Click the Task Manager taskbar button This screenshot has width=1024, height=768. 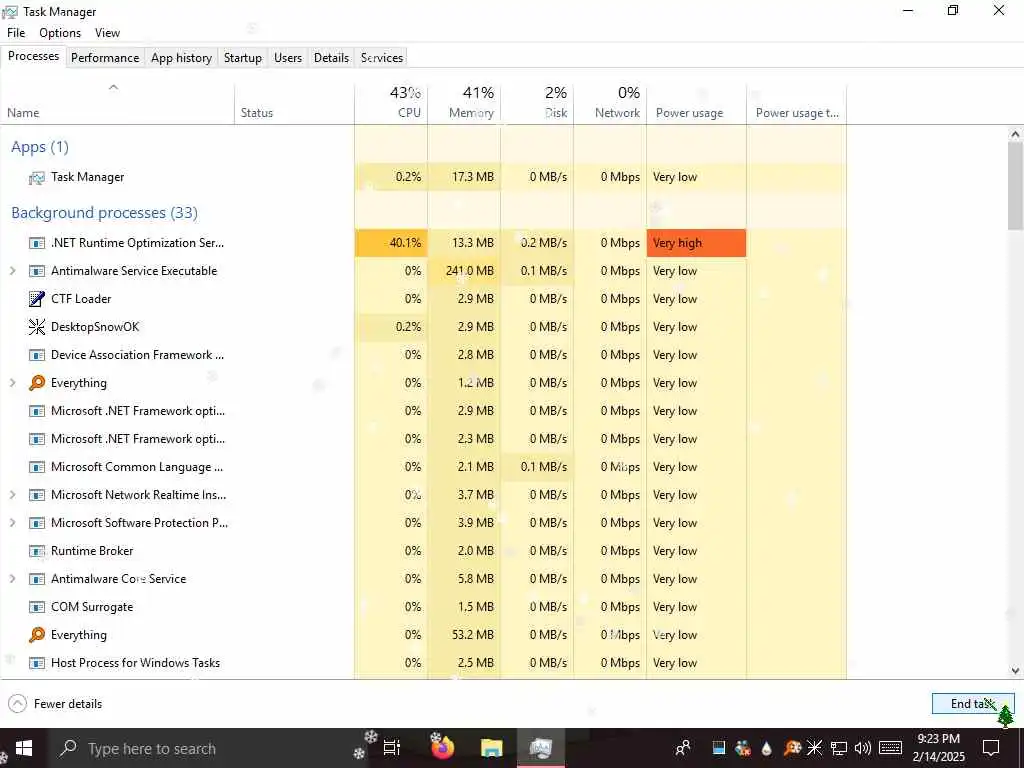541,748
